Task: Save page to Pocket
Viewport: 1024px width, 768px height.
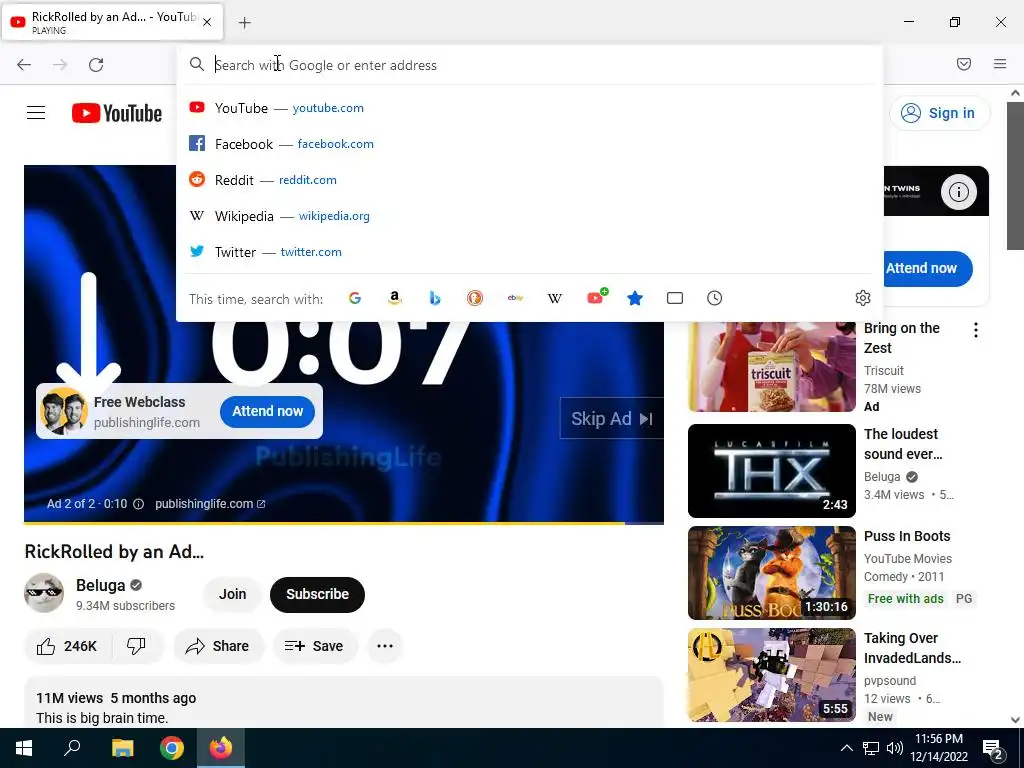Action: click(x=964, y=64)
